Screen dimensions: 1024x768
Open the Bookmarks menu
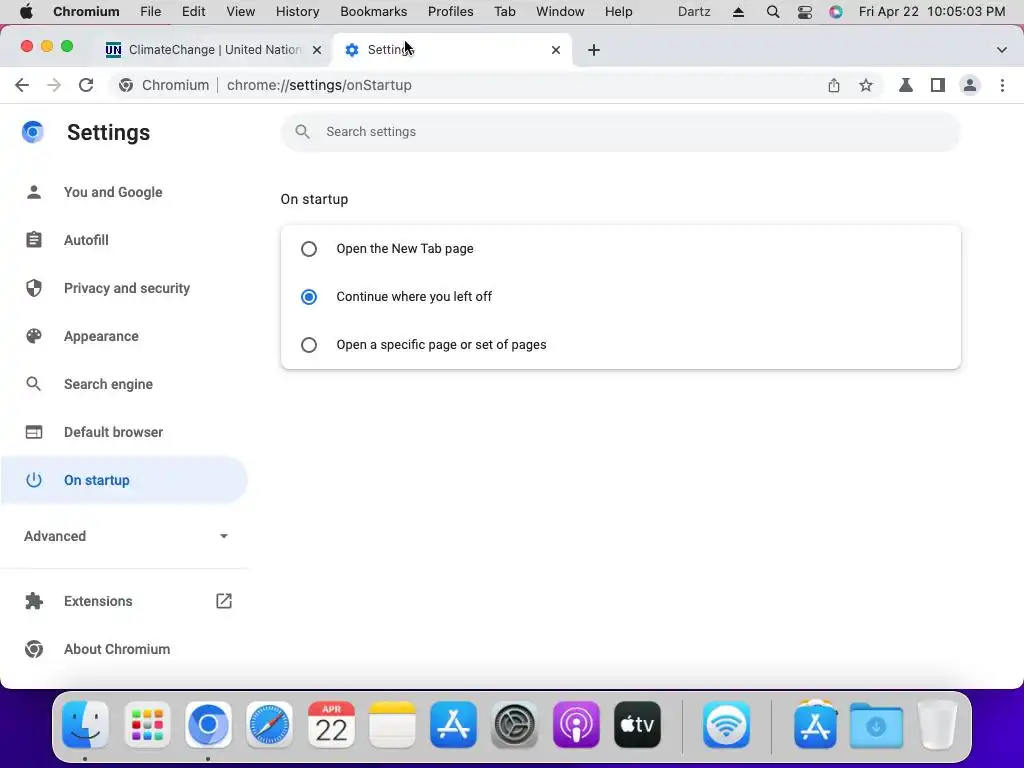pyautogui.click(x=374, y=12)
